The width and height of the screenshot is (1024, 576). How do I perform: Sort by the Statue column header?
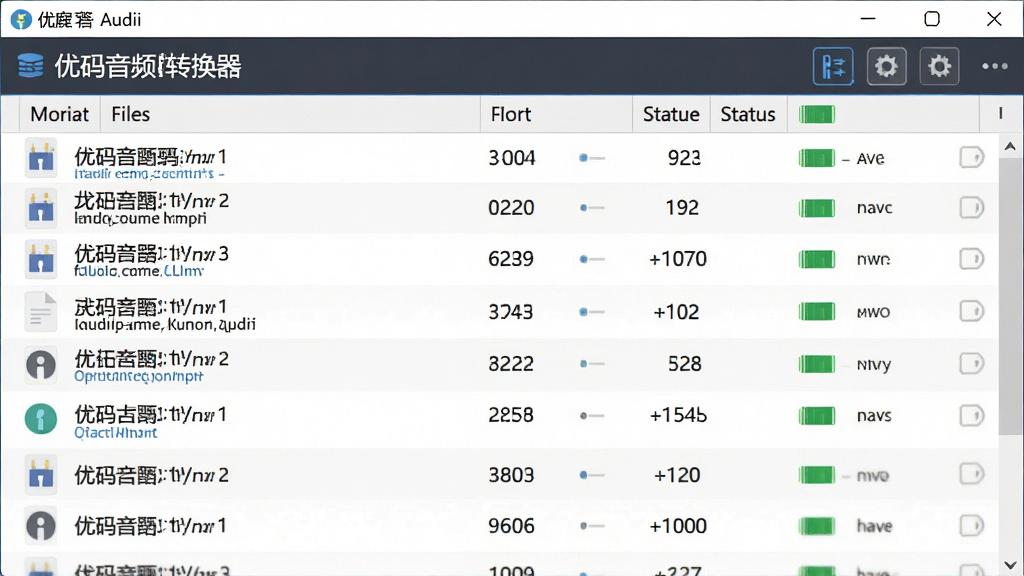671,114
